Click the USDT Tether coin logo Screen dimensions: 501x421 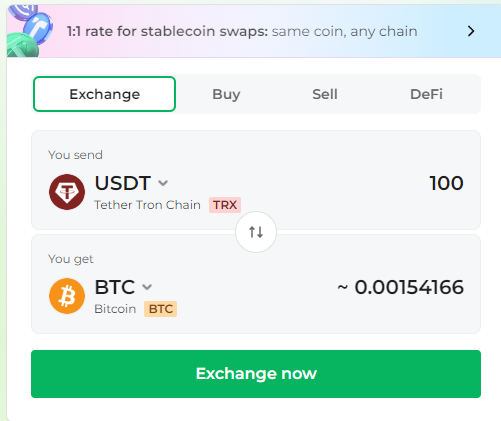(x=67, y=192)
